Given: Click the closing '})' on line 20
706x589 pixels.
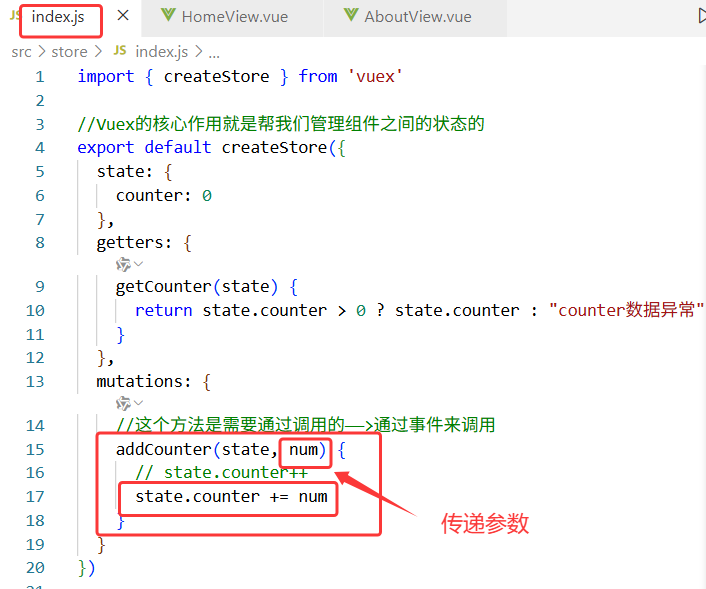Looking at the screenshot, I should pyautogui.click(x=86, y=568).
